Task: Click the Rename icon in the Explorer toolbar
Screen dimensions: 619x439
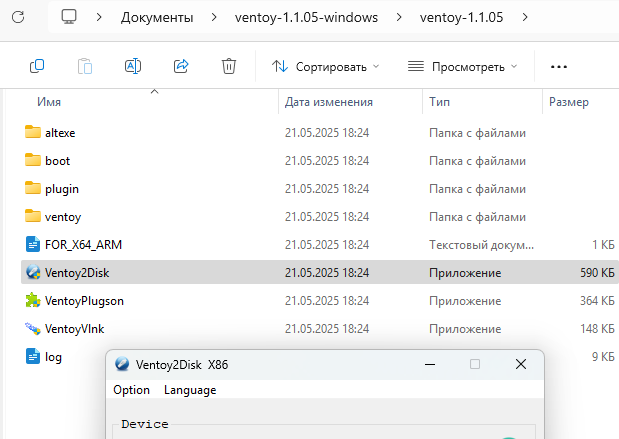Action: click(x=133, y=66)
